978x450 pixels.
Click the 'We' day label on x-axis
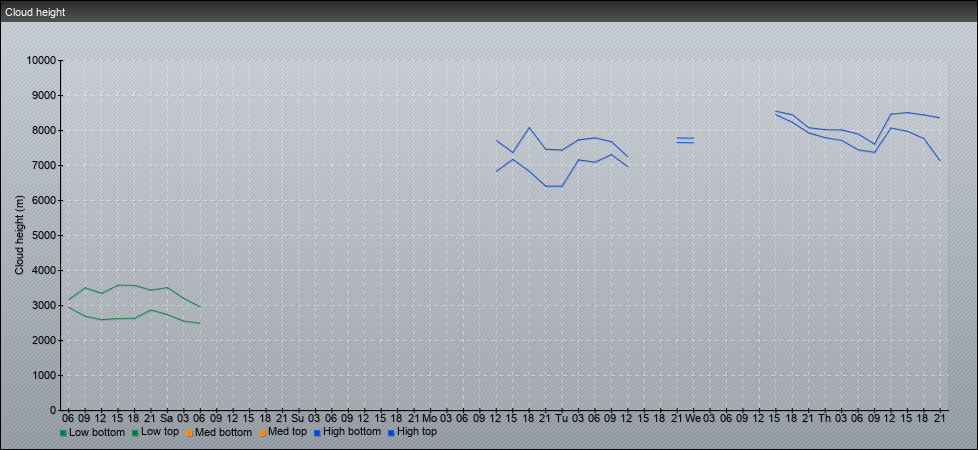[x=693, y=418]
